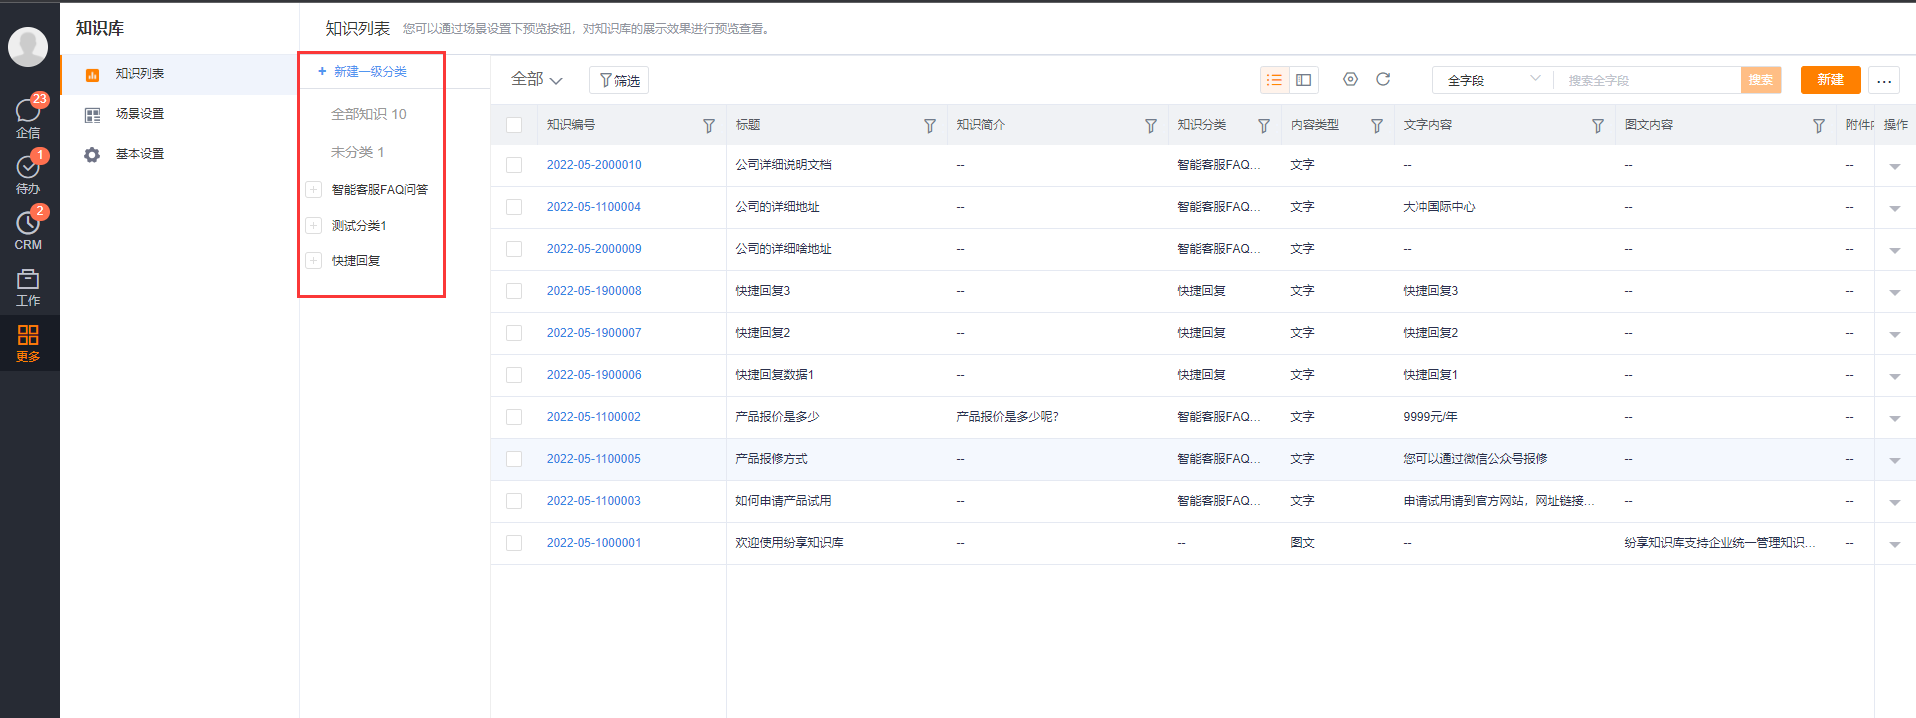Switch to split panel view icon
Viewport: 1916px width, 718px height.
1303,80
